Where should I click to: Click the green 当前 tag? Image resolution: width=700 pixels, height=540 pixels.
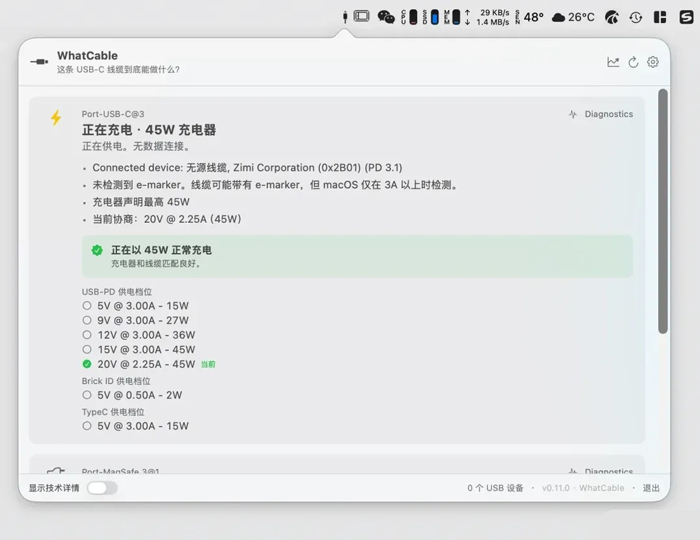[x=208, y=365]
